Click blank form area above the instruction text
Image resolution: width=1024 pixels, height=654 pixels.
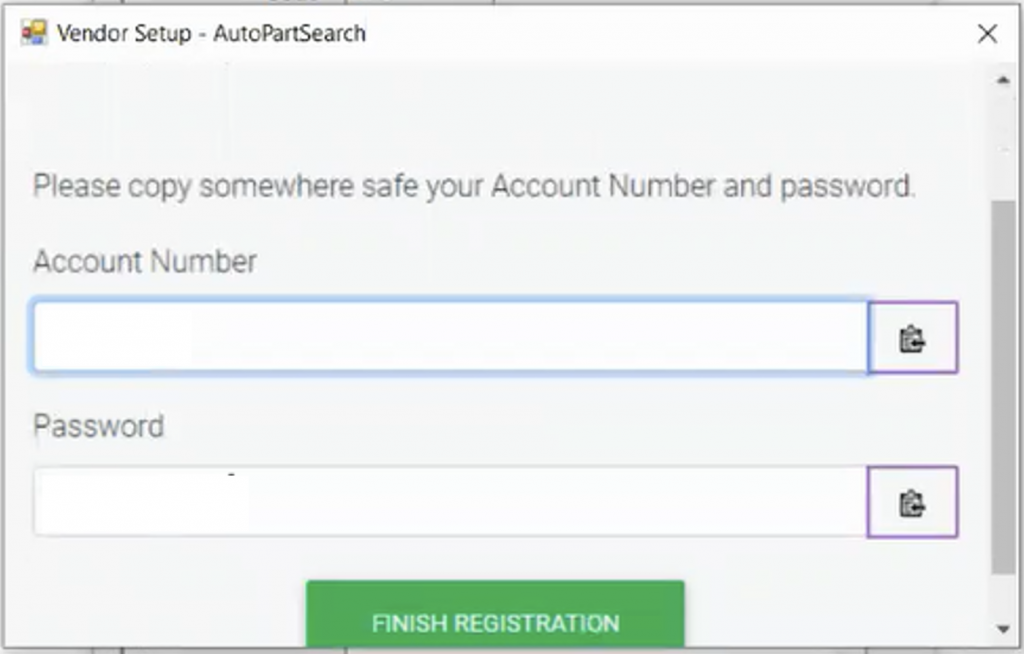496,118
